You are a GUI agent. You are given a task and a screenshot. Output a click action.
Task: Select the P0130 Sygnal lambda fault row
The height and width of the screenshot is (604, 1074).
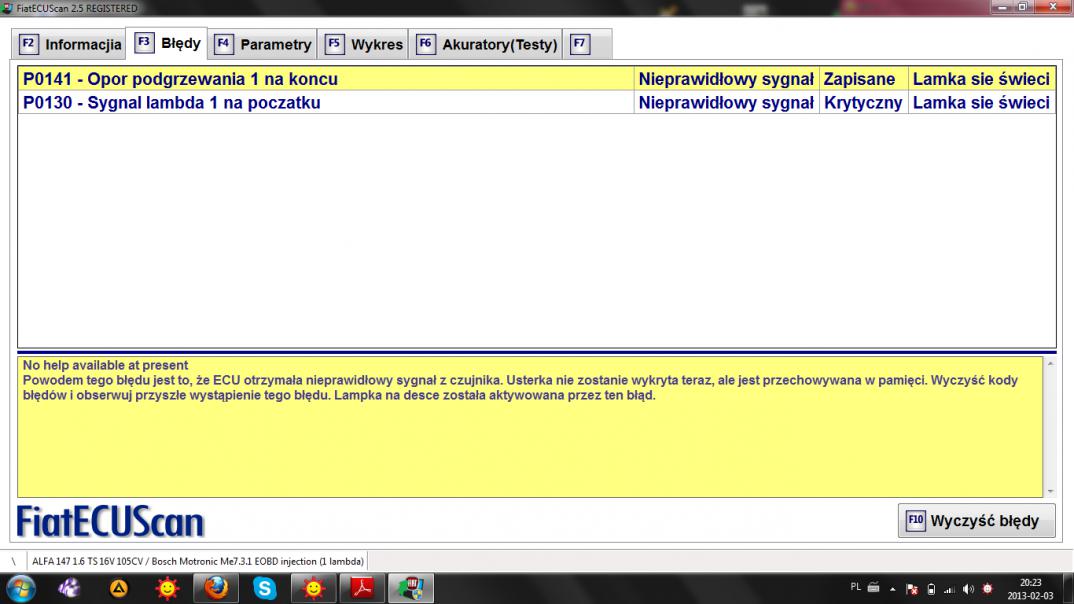(x=536, y=103)
